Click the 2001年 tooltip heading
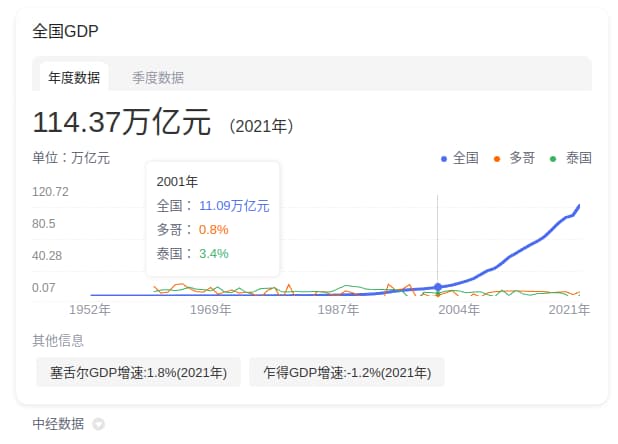 click(x=177, y=182)
